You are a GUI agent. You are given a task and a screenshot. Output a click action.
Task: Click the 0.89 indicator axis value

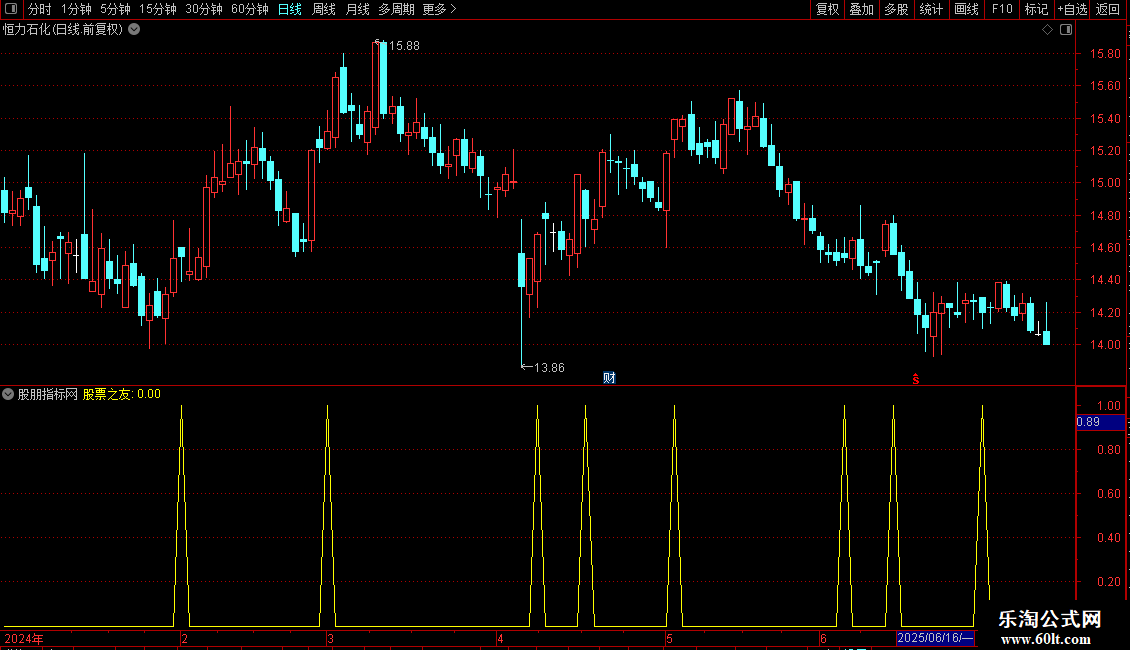(1100, 422)
